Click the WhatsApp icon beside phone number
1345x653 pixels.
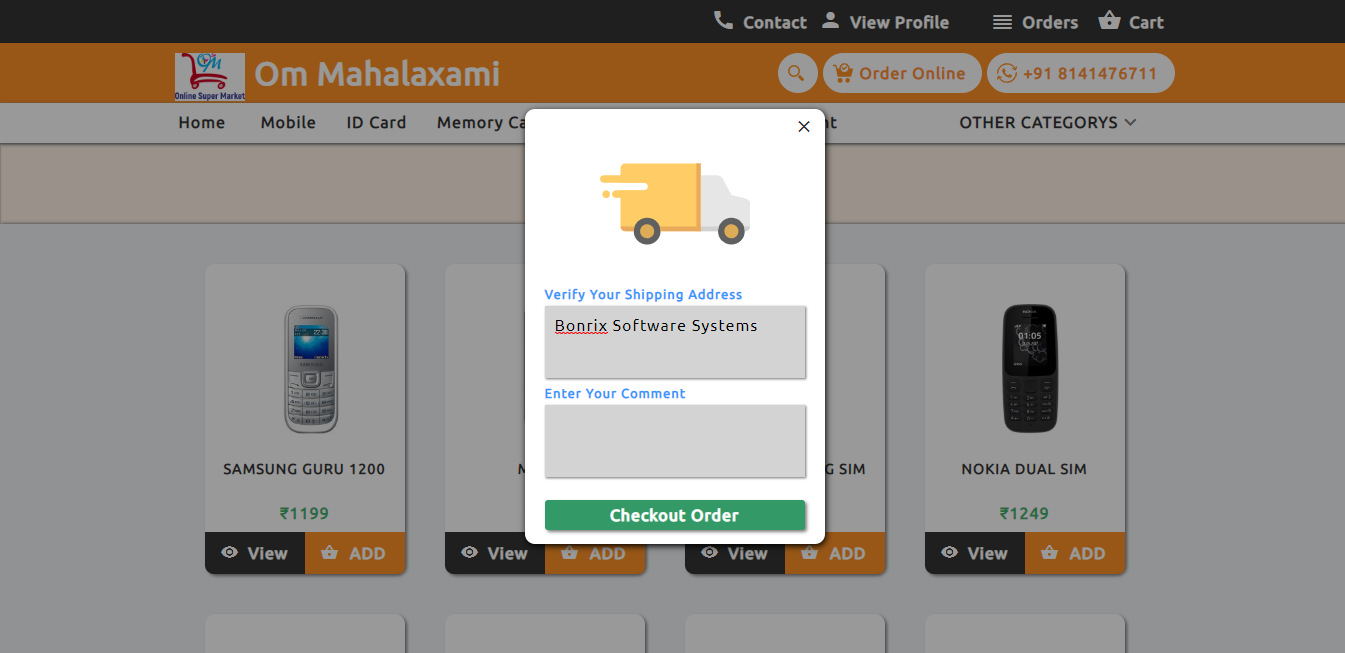pyautogui.click(x=1007, y=73)
